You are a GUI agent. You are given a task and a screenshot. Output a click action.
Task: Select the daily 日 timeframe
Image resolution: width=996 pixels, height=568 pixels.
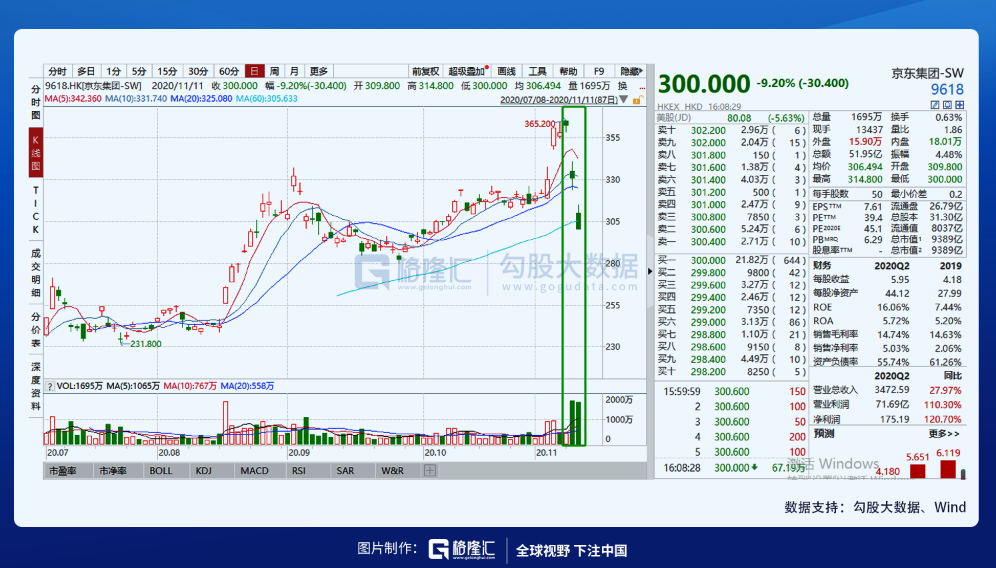255,71
